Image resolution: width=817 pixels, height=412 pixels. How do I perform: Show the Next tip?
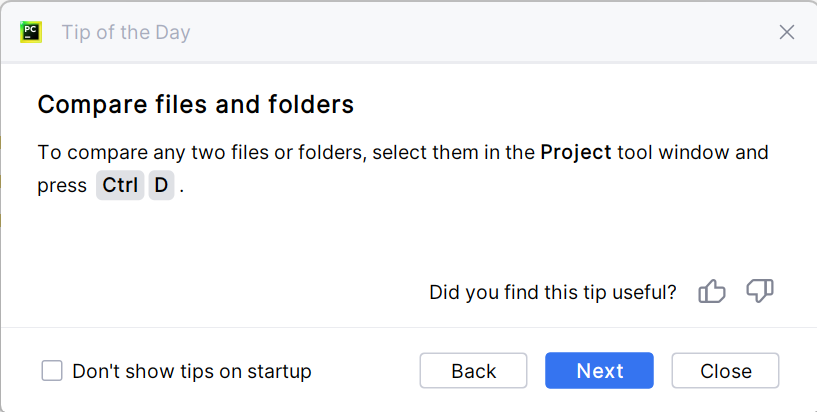click(599, 371)
